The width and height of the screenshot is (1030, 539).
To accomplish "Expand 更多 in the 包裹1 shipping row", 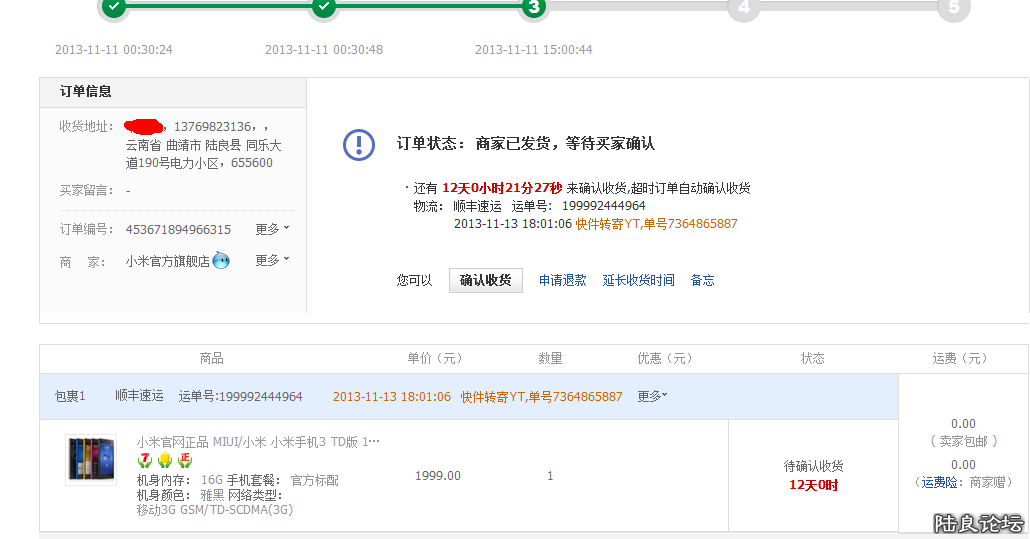I will click(652, 396).
